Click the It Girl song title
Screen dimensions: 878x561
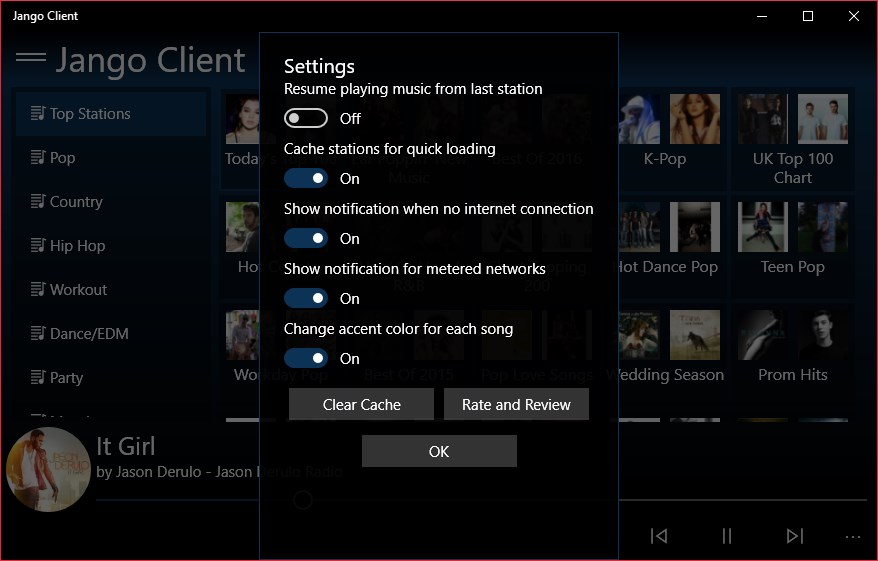[x=125, y=446]
